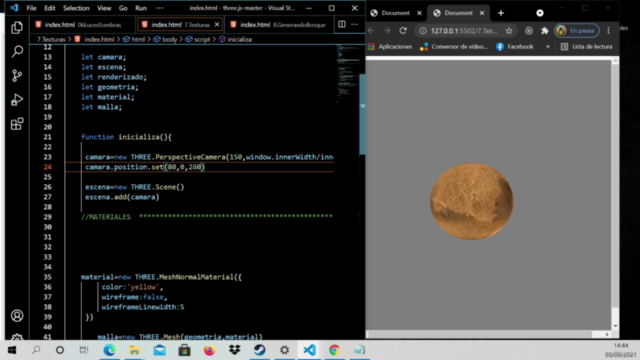640x360 pixels.
Task: Open Microsoft Store from taskbar
Action: pos(184,350)
